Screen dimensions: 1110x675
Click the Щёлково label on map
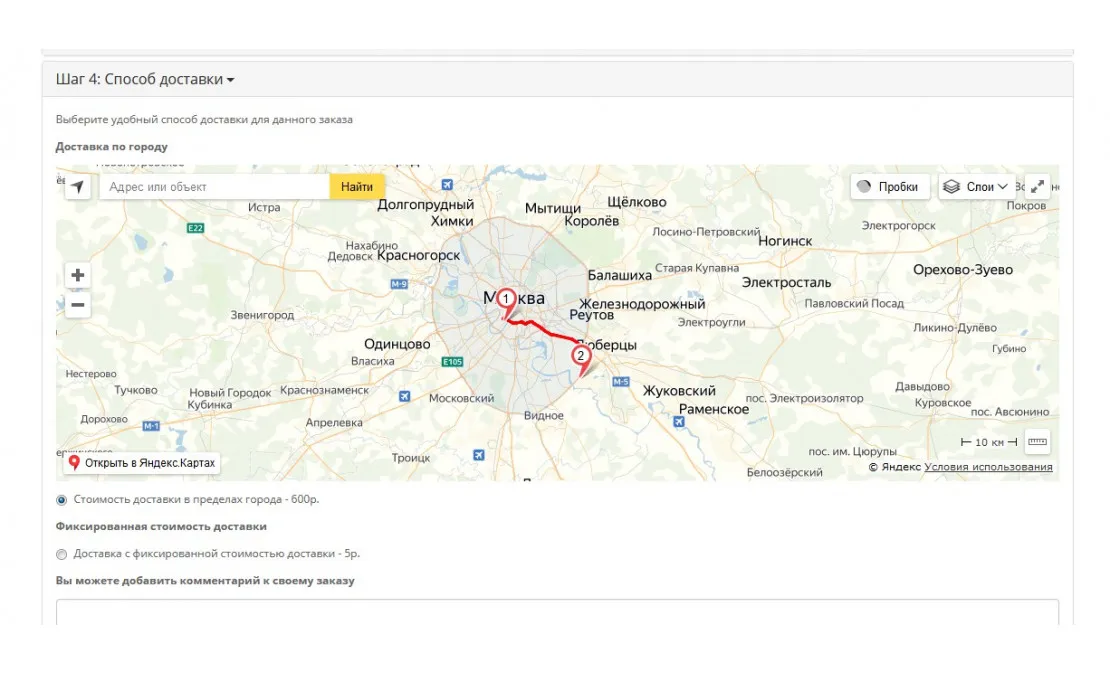(x=637, y=202)
